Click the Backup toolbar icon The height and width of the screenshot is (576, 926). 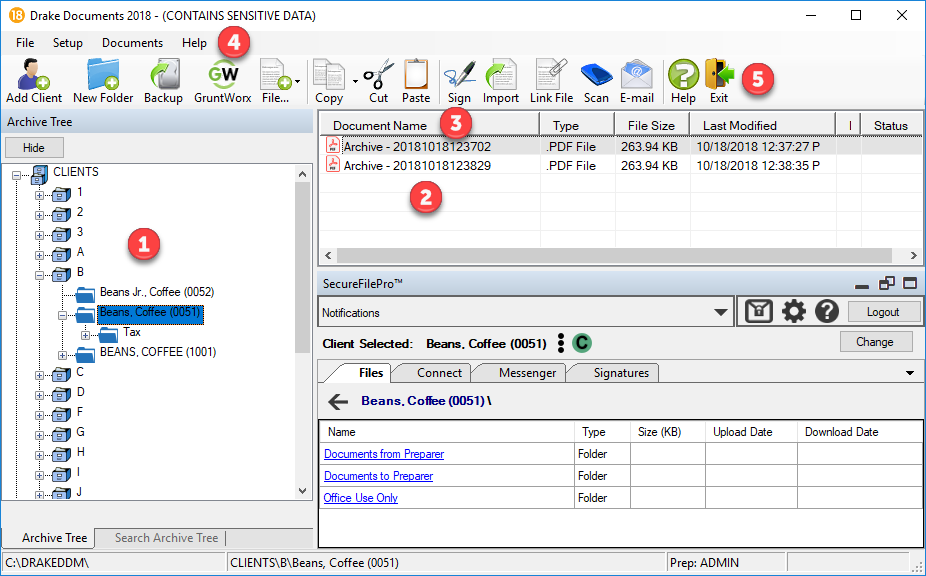point(163,81)
